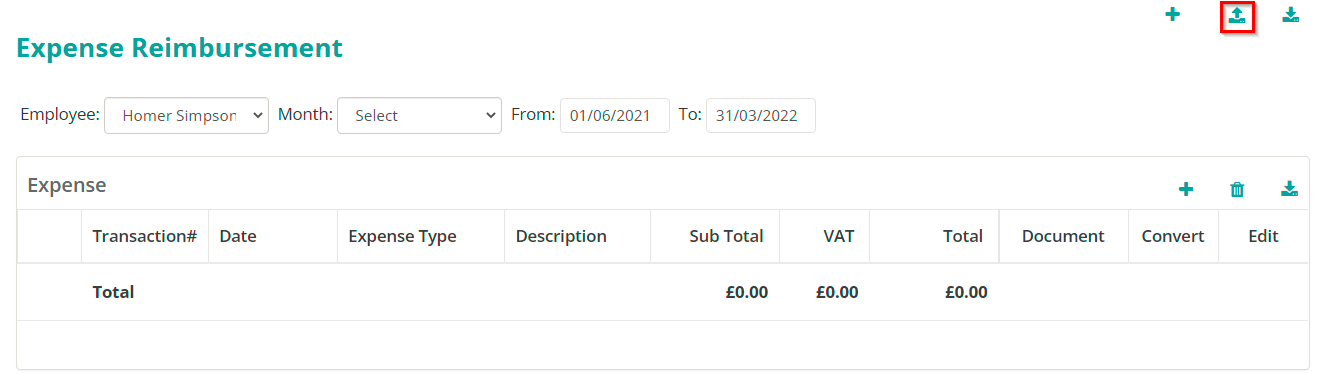The height and width of the screenshot is (374, 1319).
Task: Click the Sub Total column header
Action: coord(726,236)
